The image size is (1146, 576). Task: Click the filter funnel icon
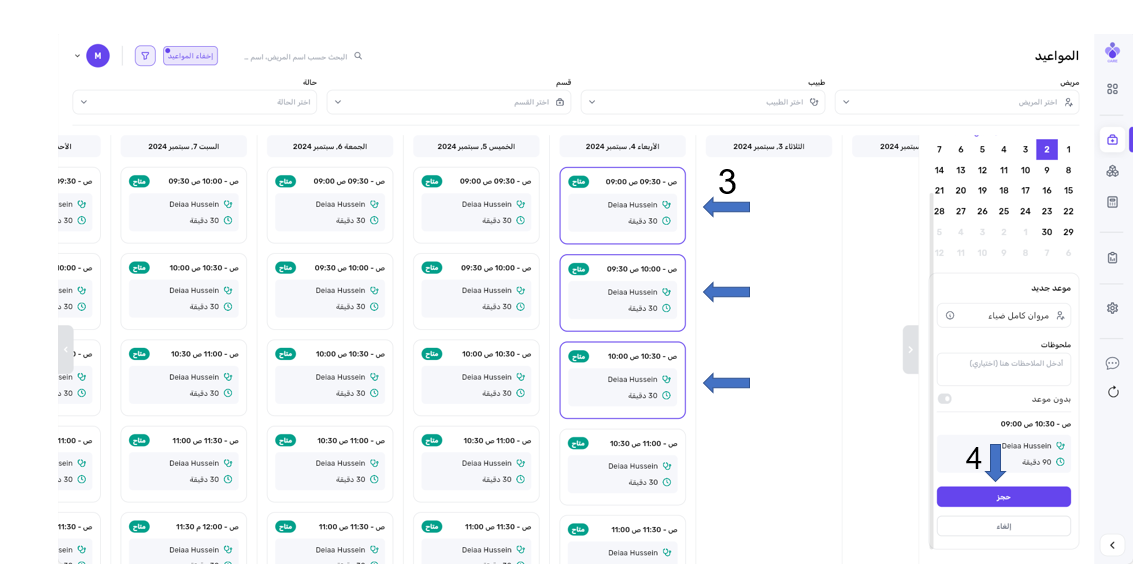tap(145, 56)
